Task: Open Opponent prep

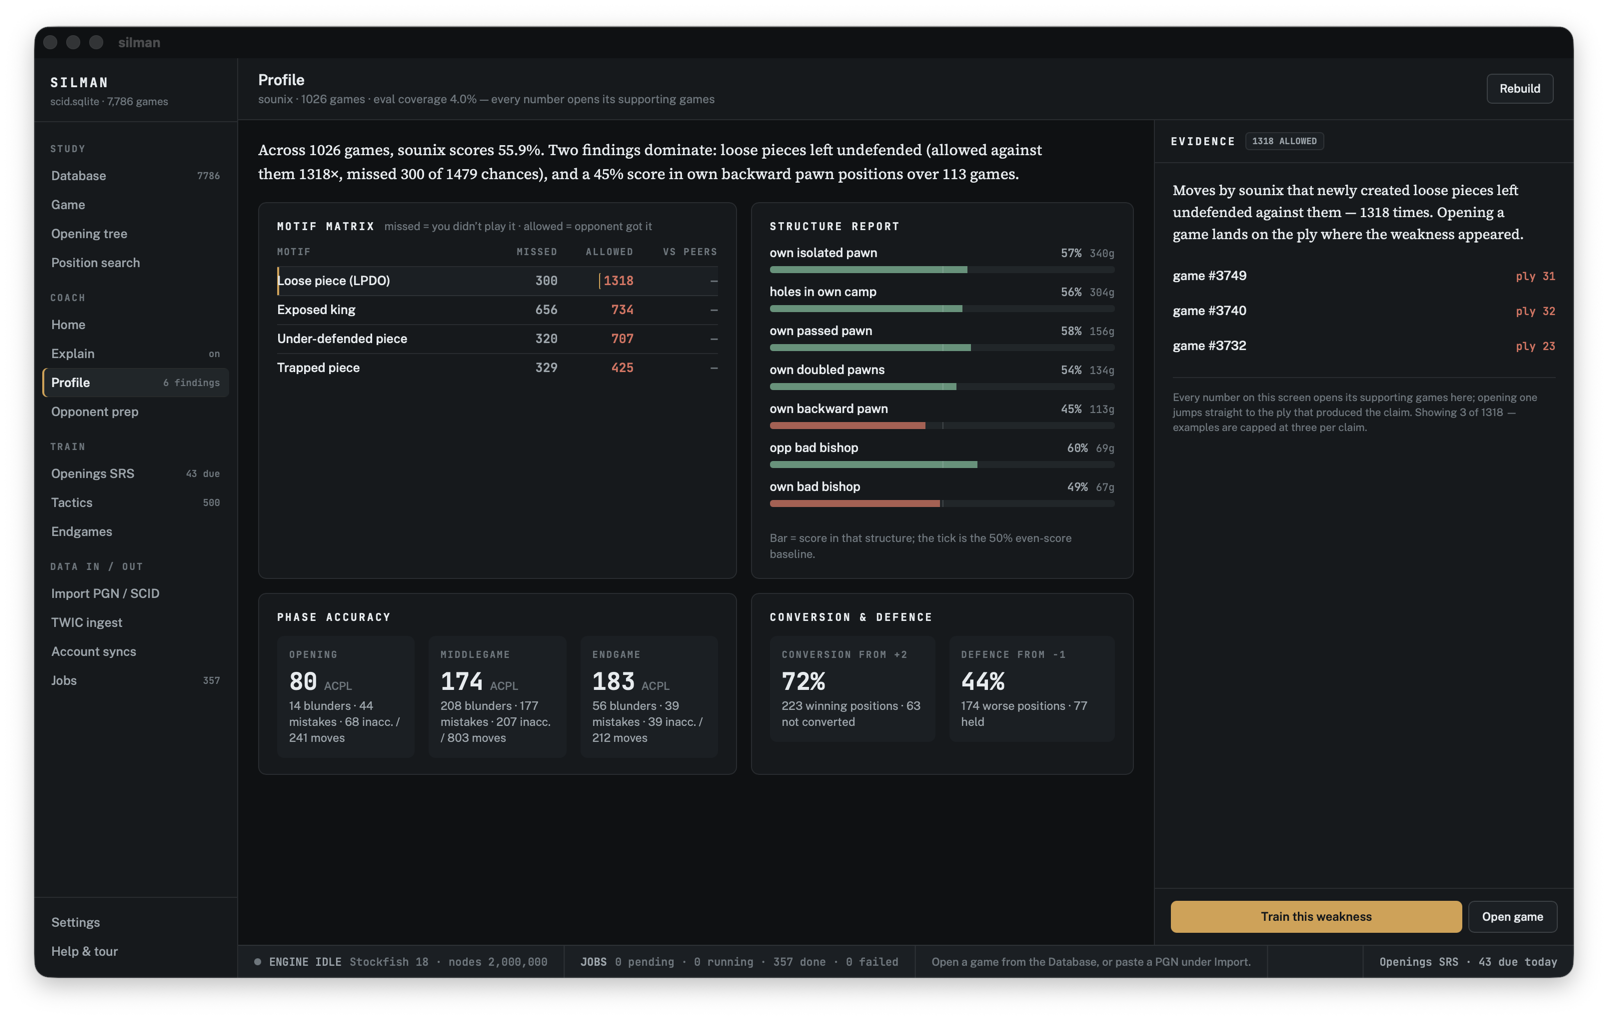Action: pyautogui.click(x=135, y=412)
